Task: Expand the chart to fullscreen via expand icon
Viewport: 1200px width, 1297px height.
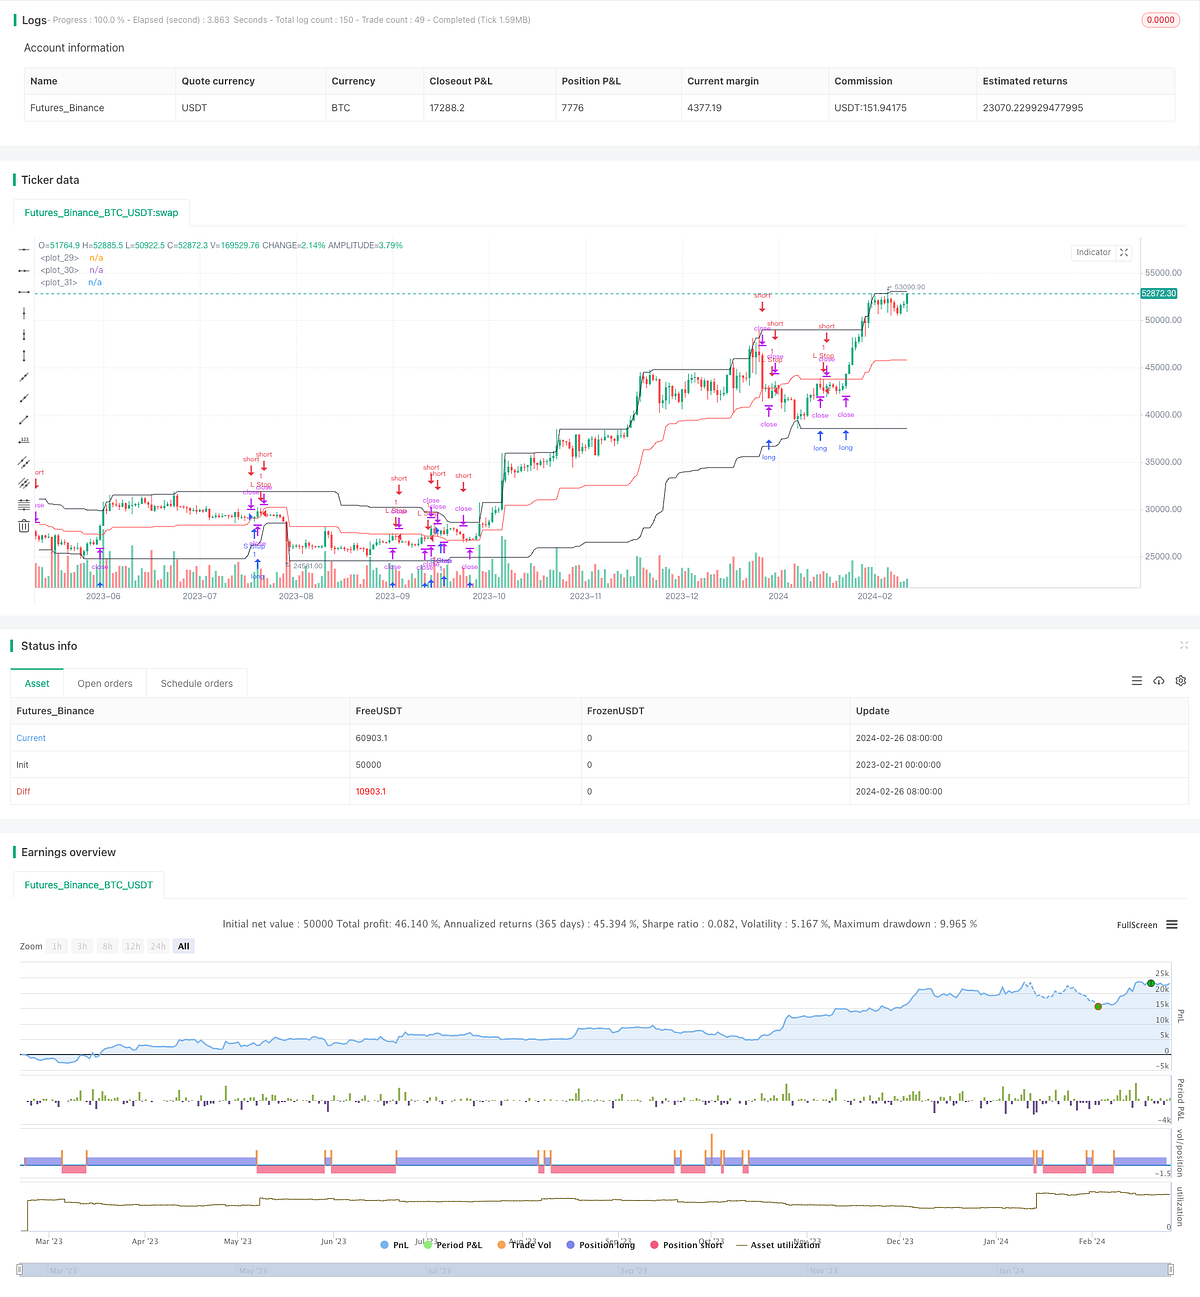Action: (1124, 252)
